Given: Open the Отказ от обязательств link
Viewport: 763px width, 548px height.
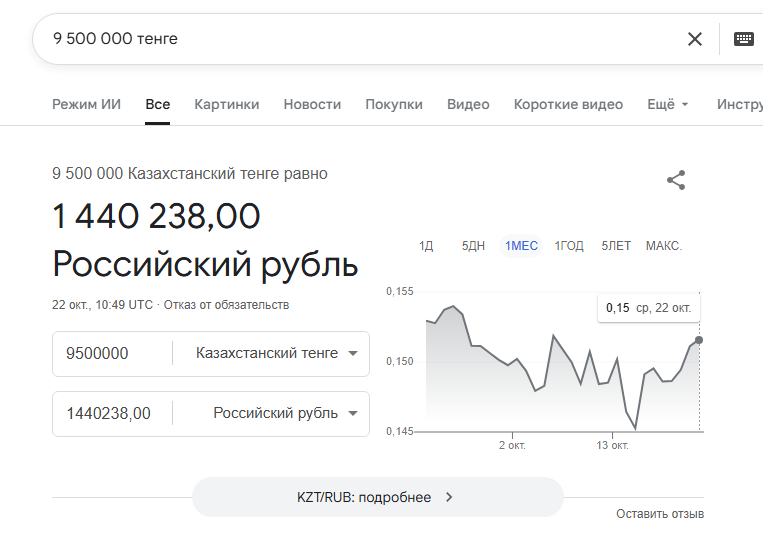Looking at the screenshot, I should click(226, 305).
